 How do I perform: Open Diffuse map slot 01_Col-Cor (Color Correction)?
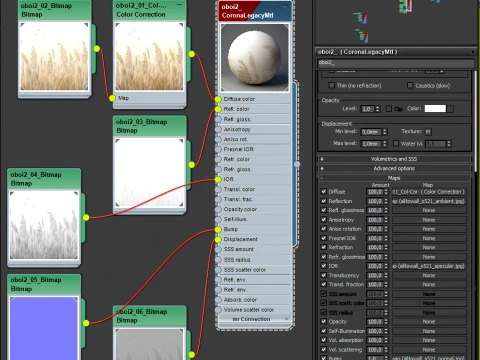pyautogui.click(x=428, y=192)
